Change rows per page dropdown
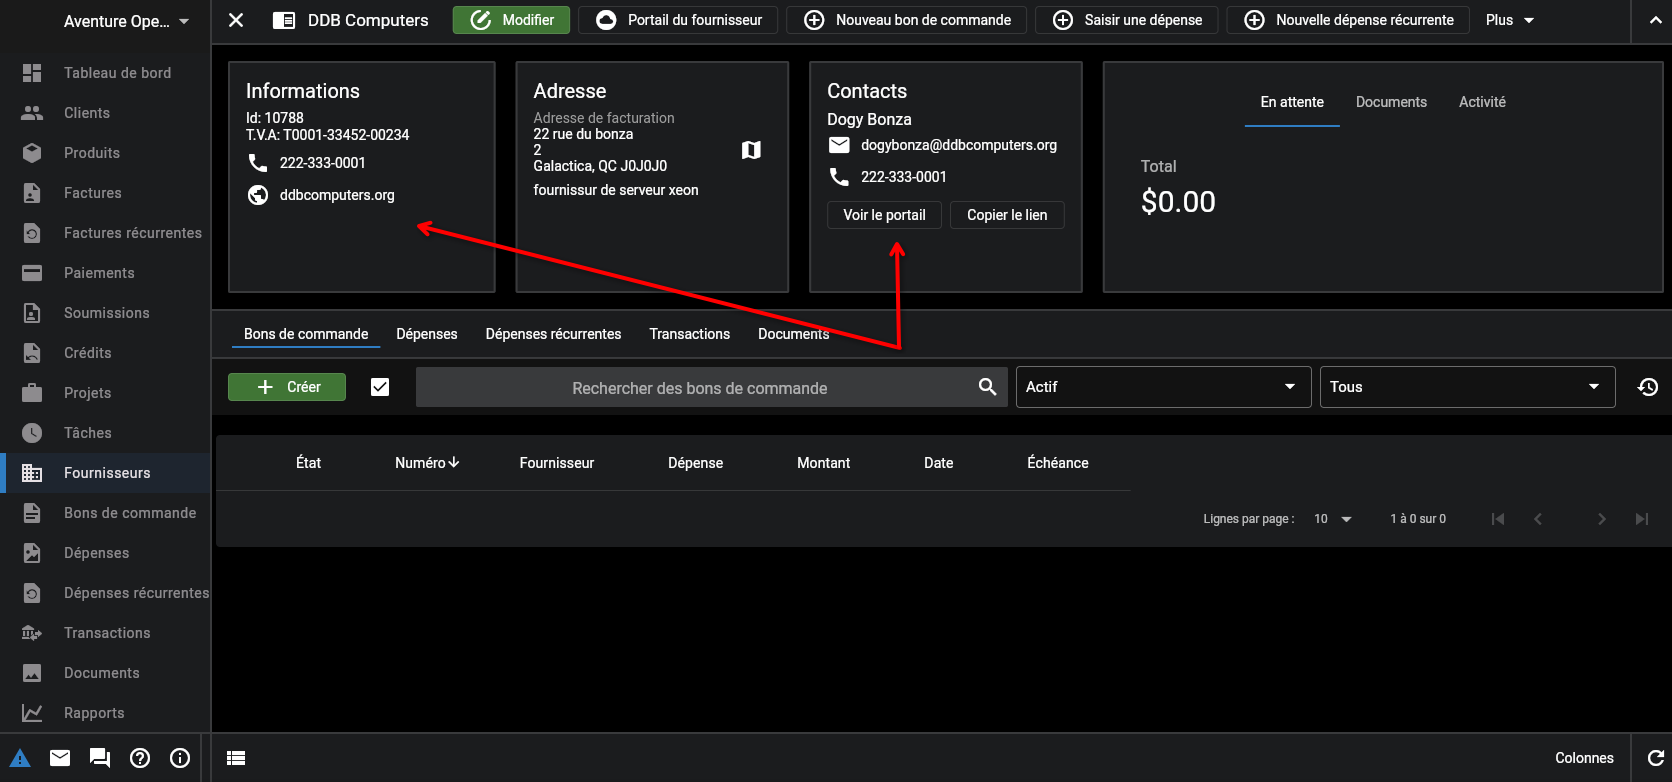Image resolution: width=1672 pixels, height=782 pixels. coord(1332,519)
